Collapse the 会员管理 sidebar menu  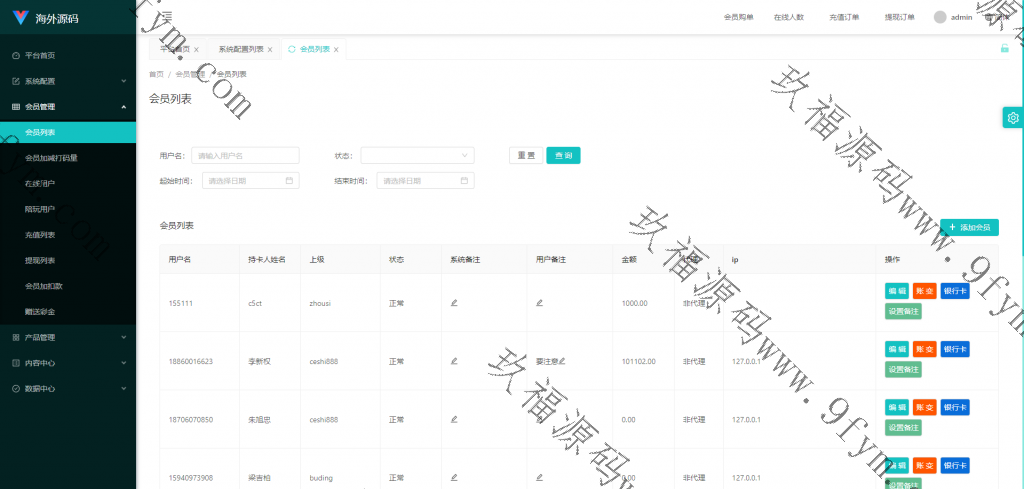click(67, 107)
